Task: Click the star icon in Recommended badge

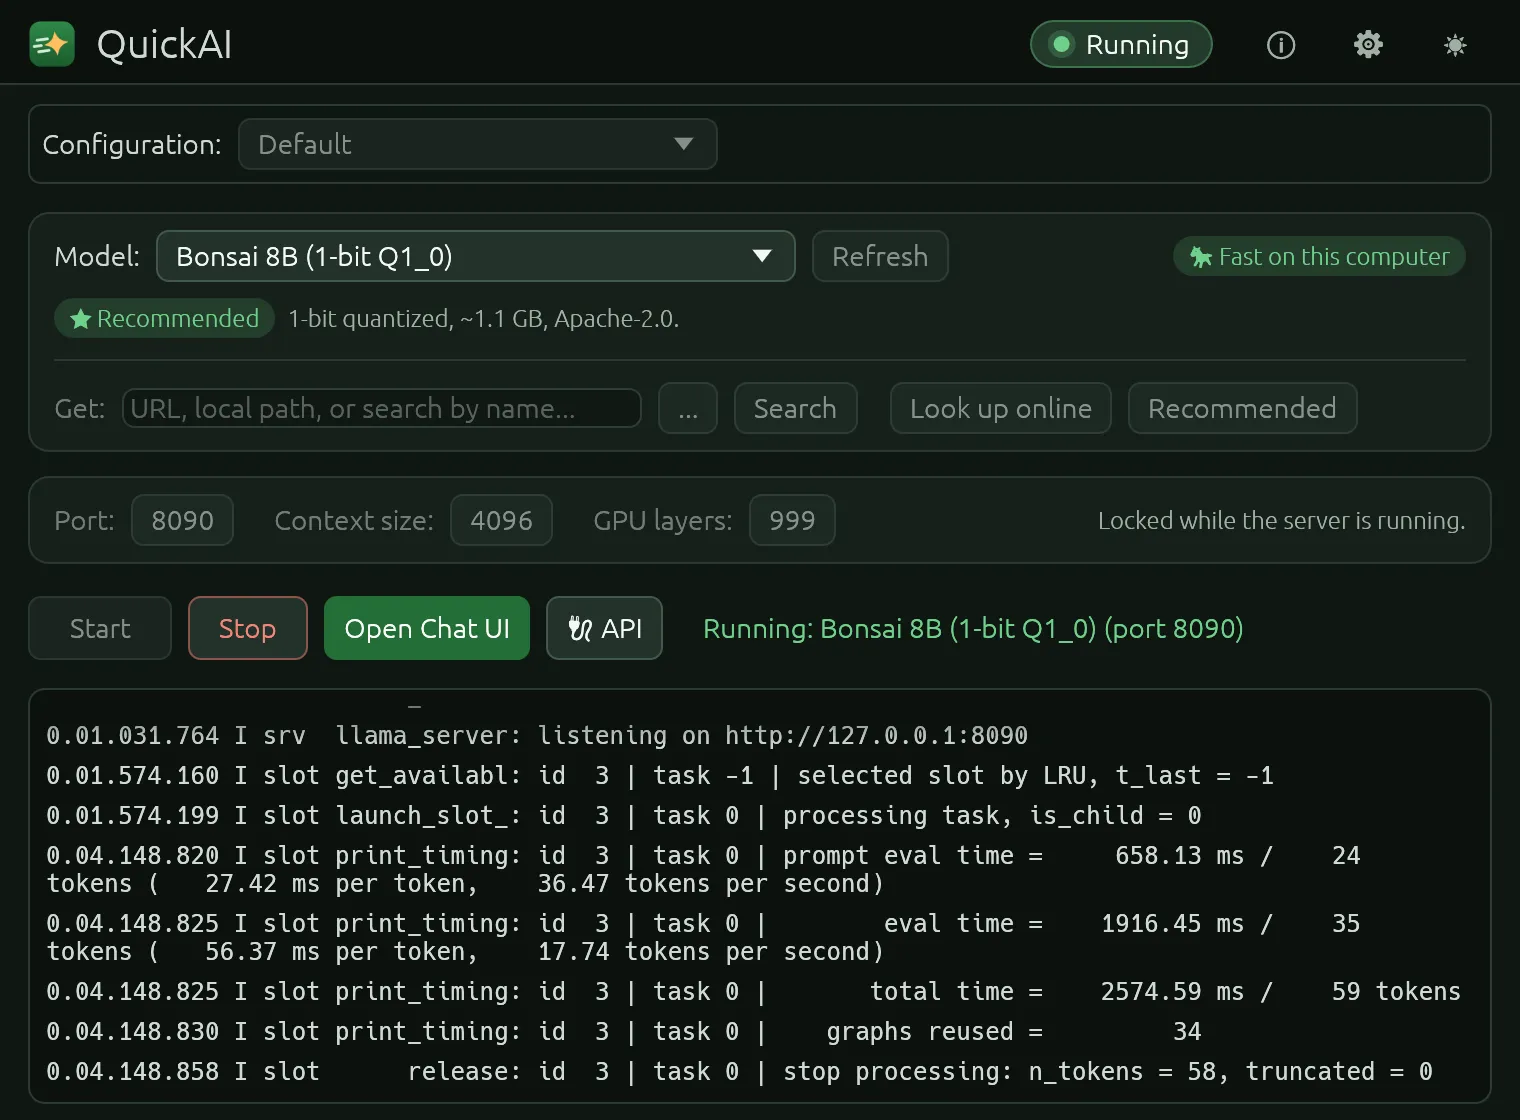Action: pyautogui.click(x=80, y=319)
